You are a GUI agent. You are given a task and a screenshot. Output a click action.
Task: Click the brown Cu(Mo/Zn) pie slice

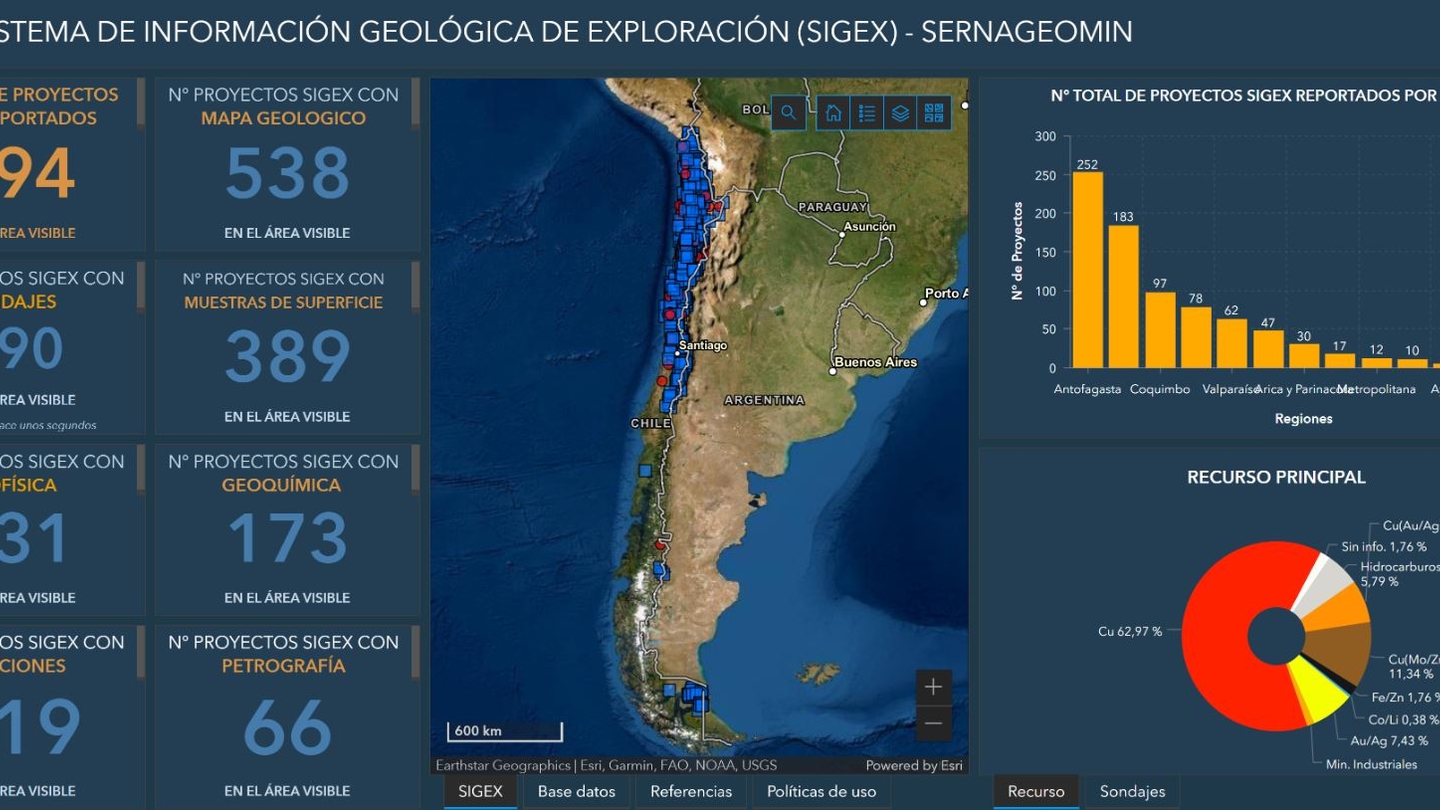(x=1340, y=651)
